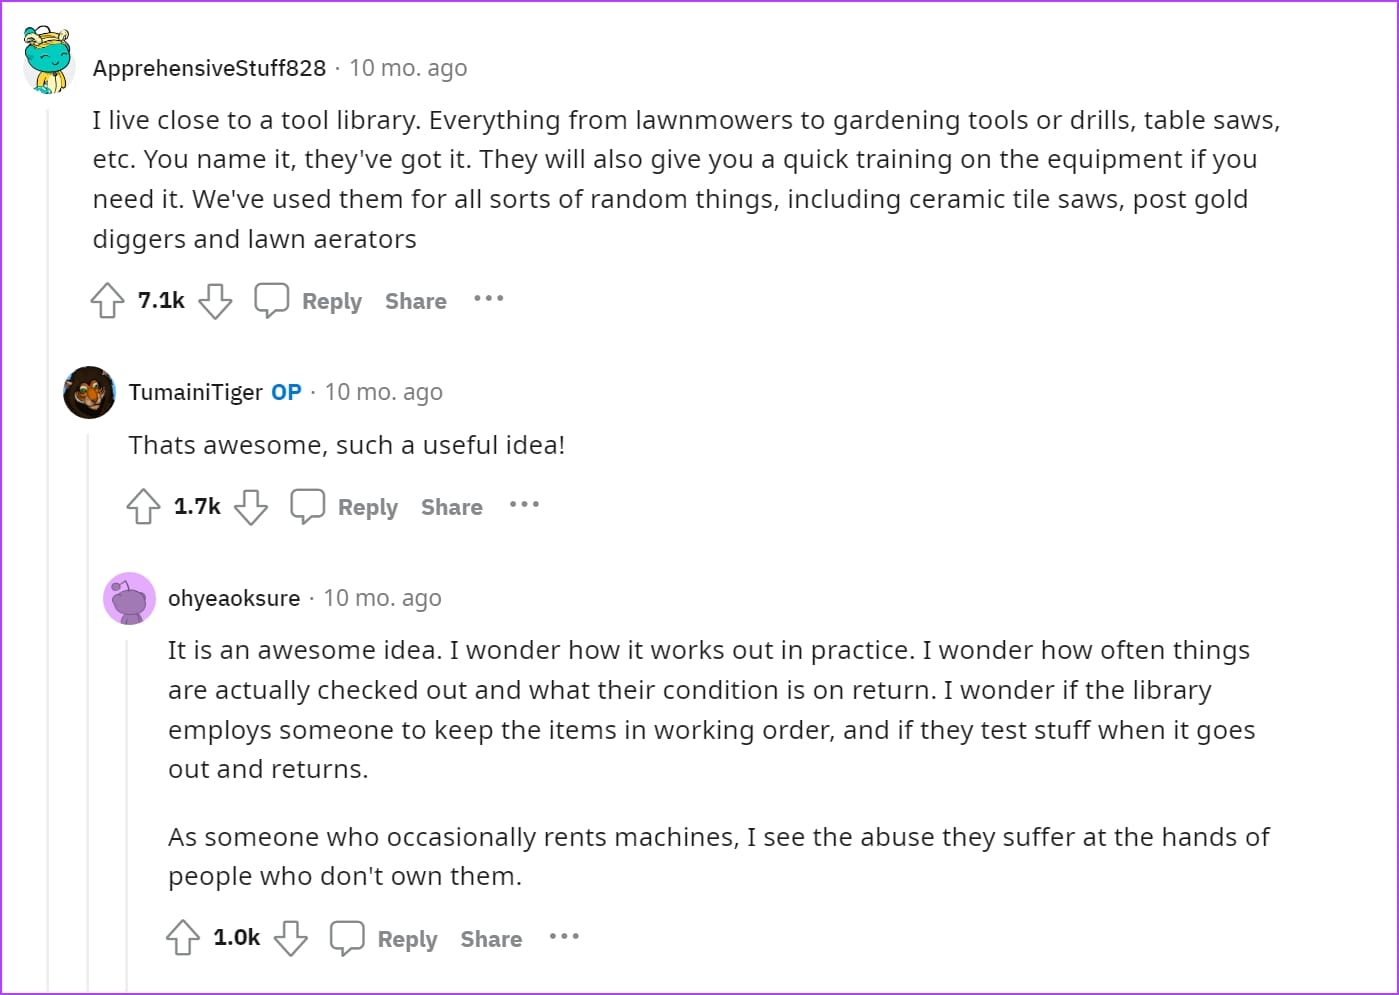Toggle the upvote on ohyeaoksure's comment
Image resolution: width=1399 pixels, height=995 pixels.
[183, 938]
